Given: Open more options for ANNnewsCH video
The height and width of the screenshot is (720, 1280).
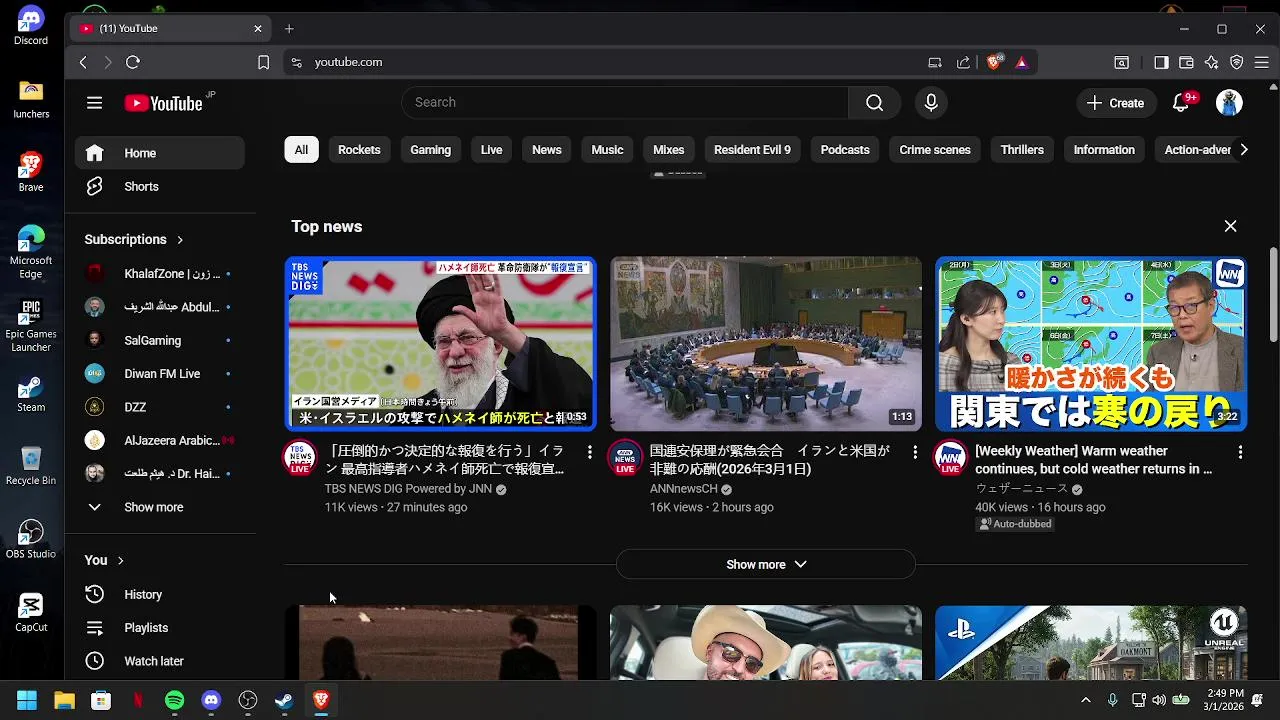Looking at the screenshot, I should point(915,452).
